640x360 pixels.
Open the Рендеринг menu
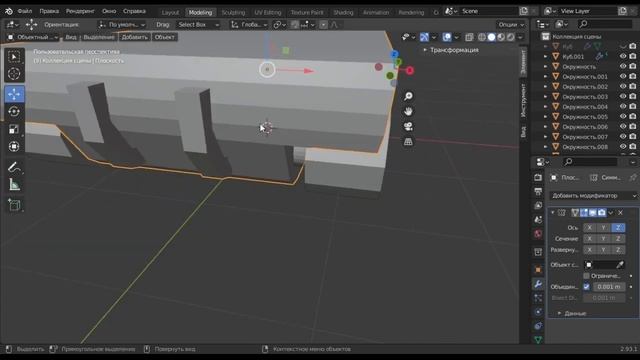80,11
